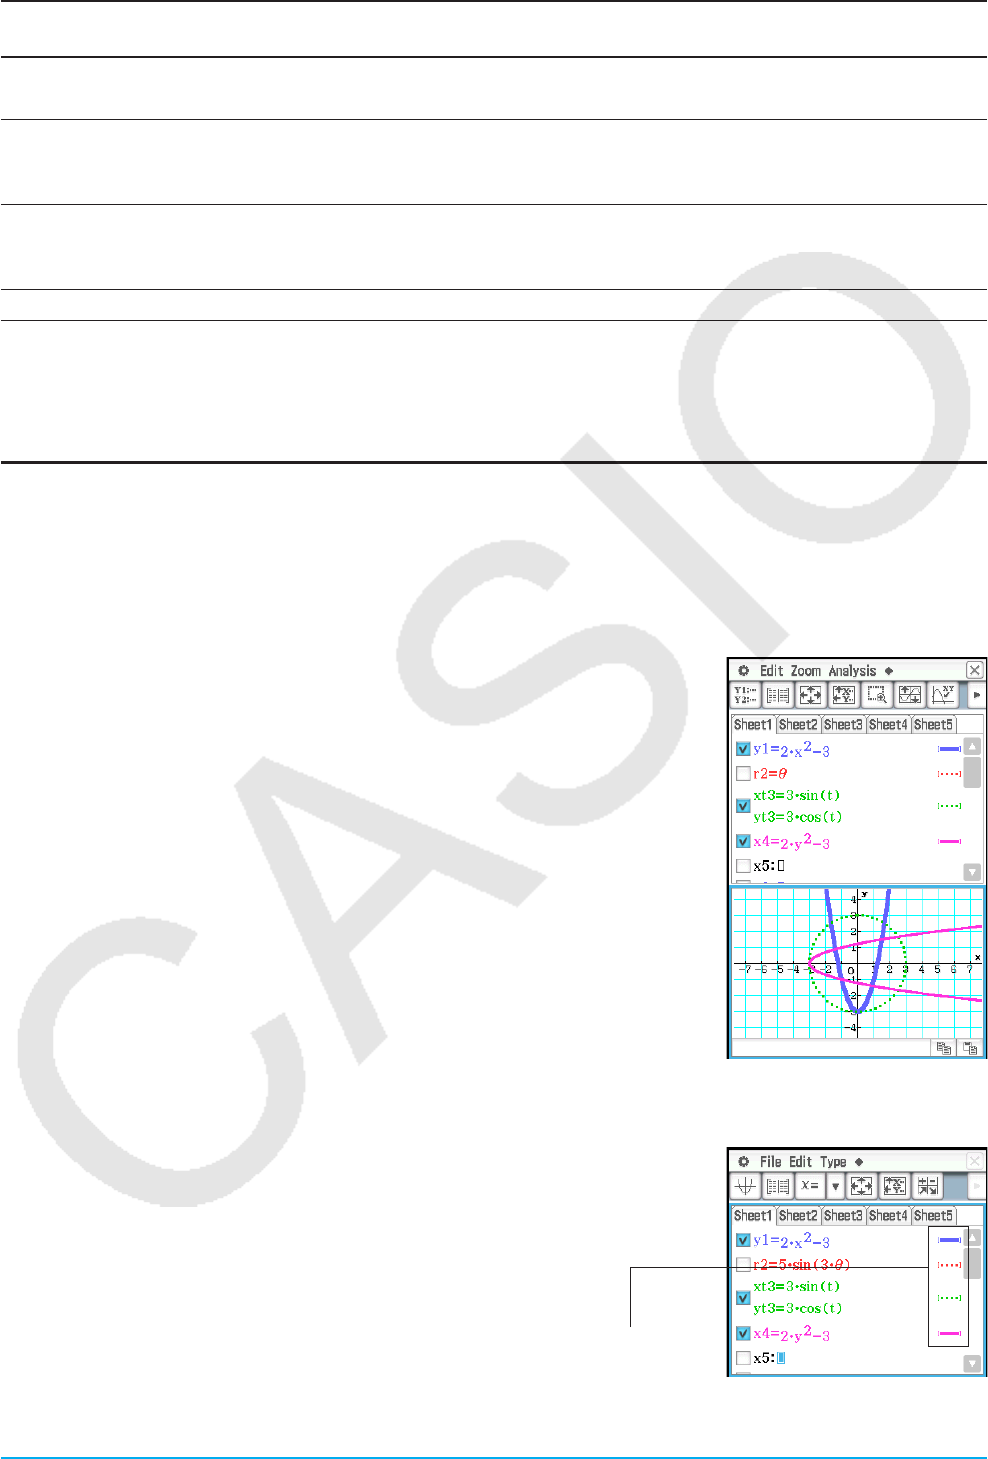Screen dimensions: 988x1459
Task: Open the function type dropdown arrow
Action: [835, 1186]
